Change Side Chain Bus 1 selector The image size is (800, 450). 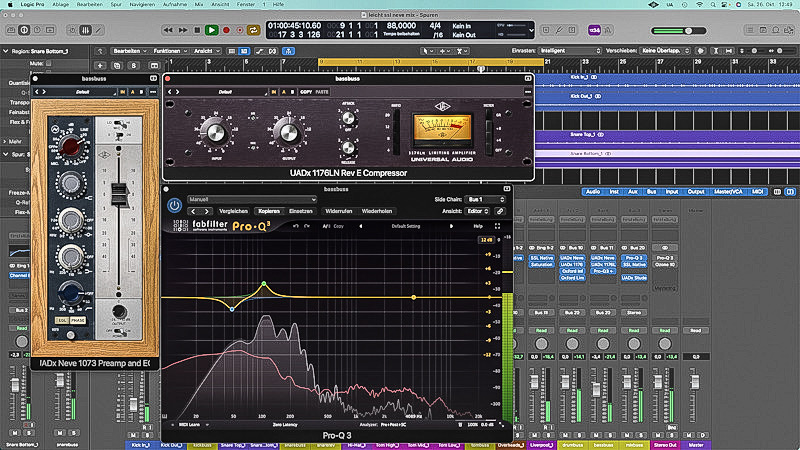(485, 199)
